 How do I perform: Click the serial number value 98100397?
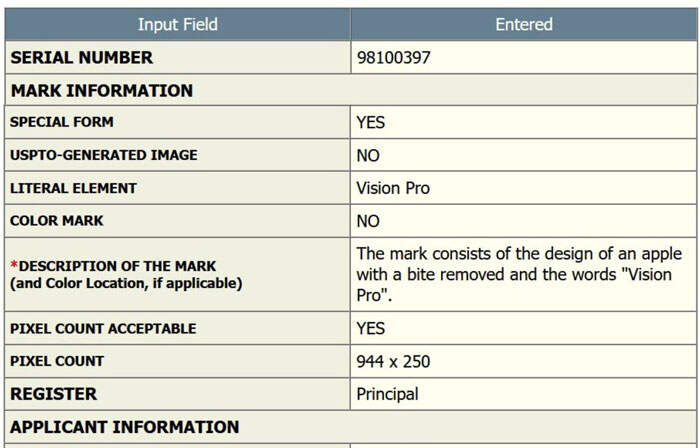(393, 58)
